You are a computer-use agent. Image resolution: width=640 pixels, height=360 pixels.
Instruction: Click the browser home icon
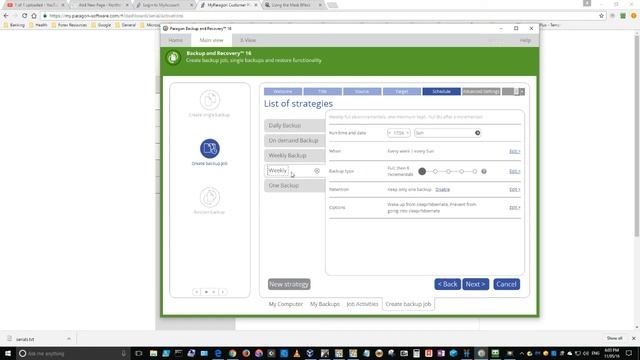point(34,16)
